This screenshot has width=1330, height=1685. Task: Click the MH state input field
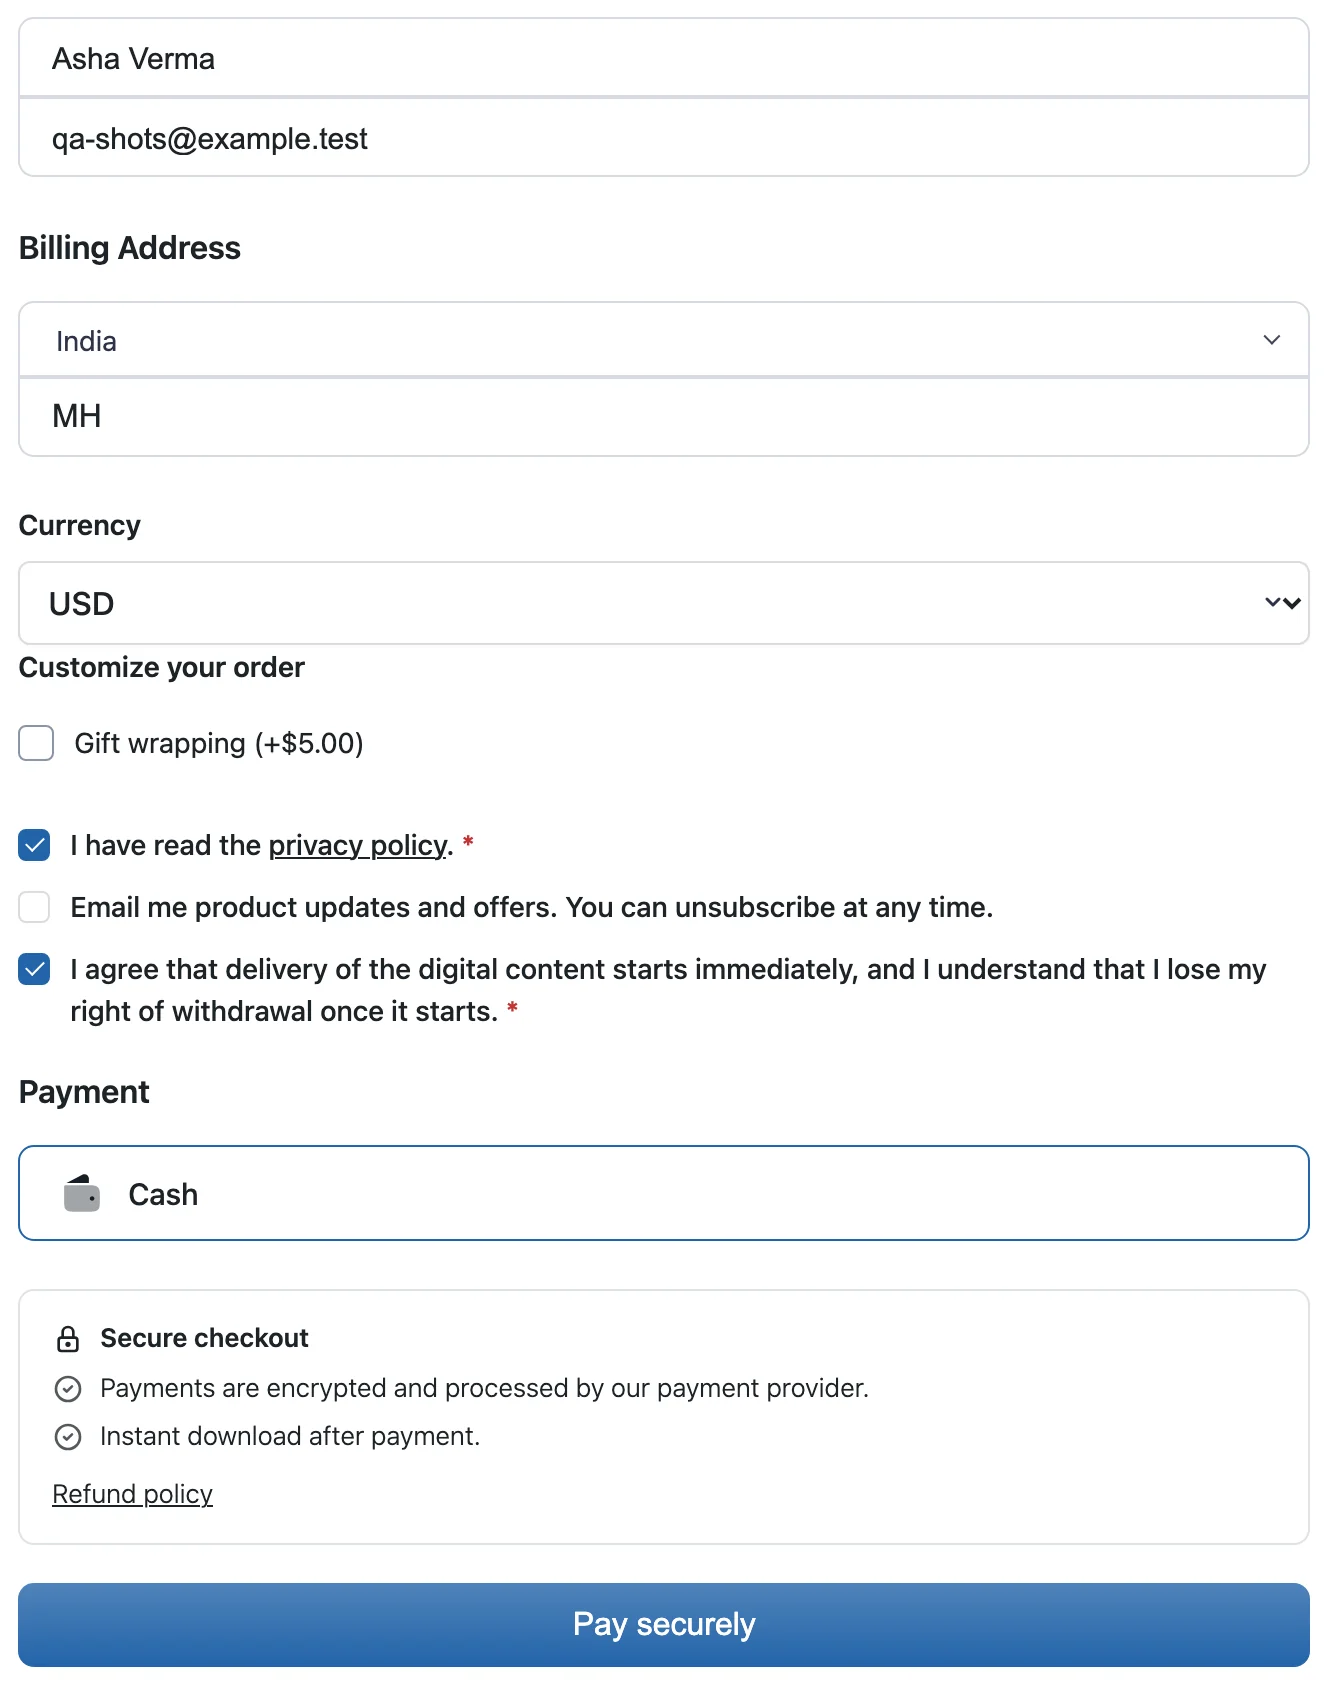[x=664, y=416]
